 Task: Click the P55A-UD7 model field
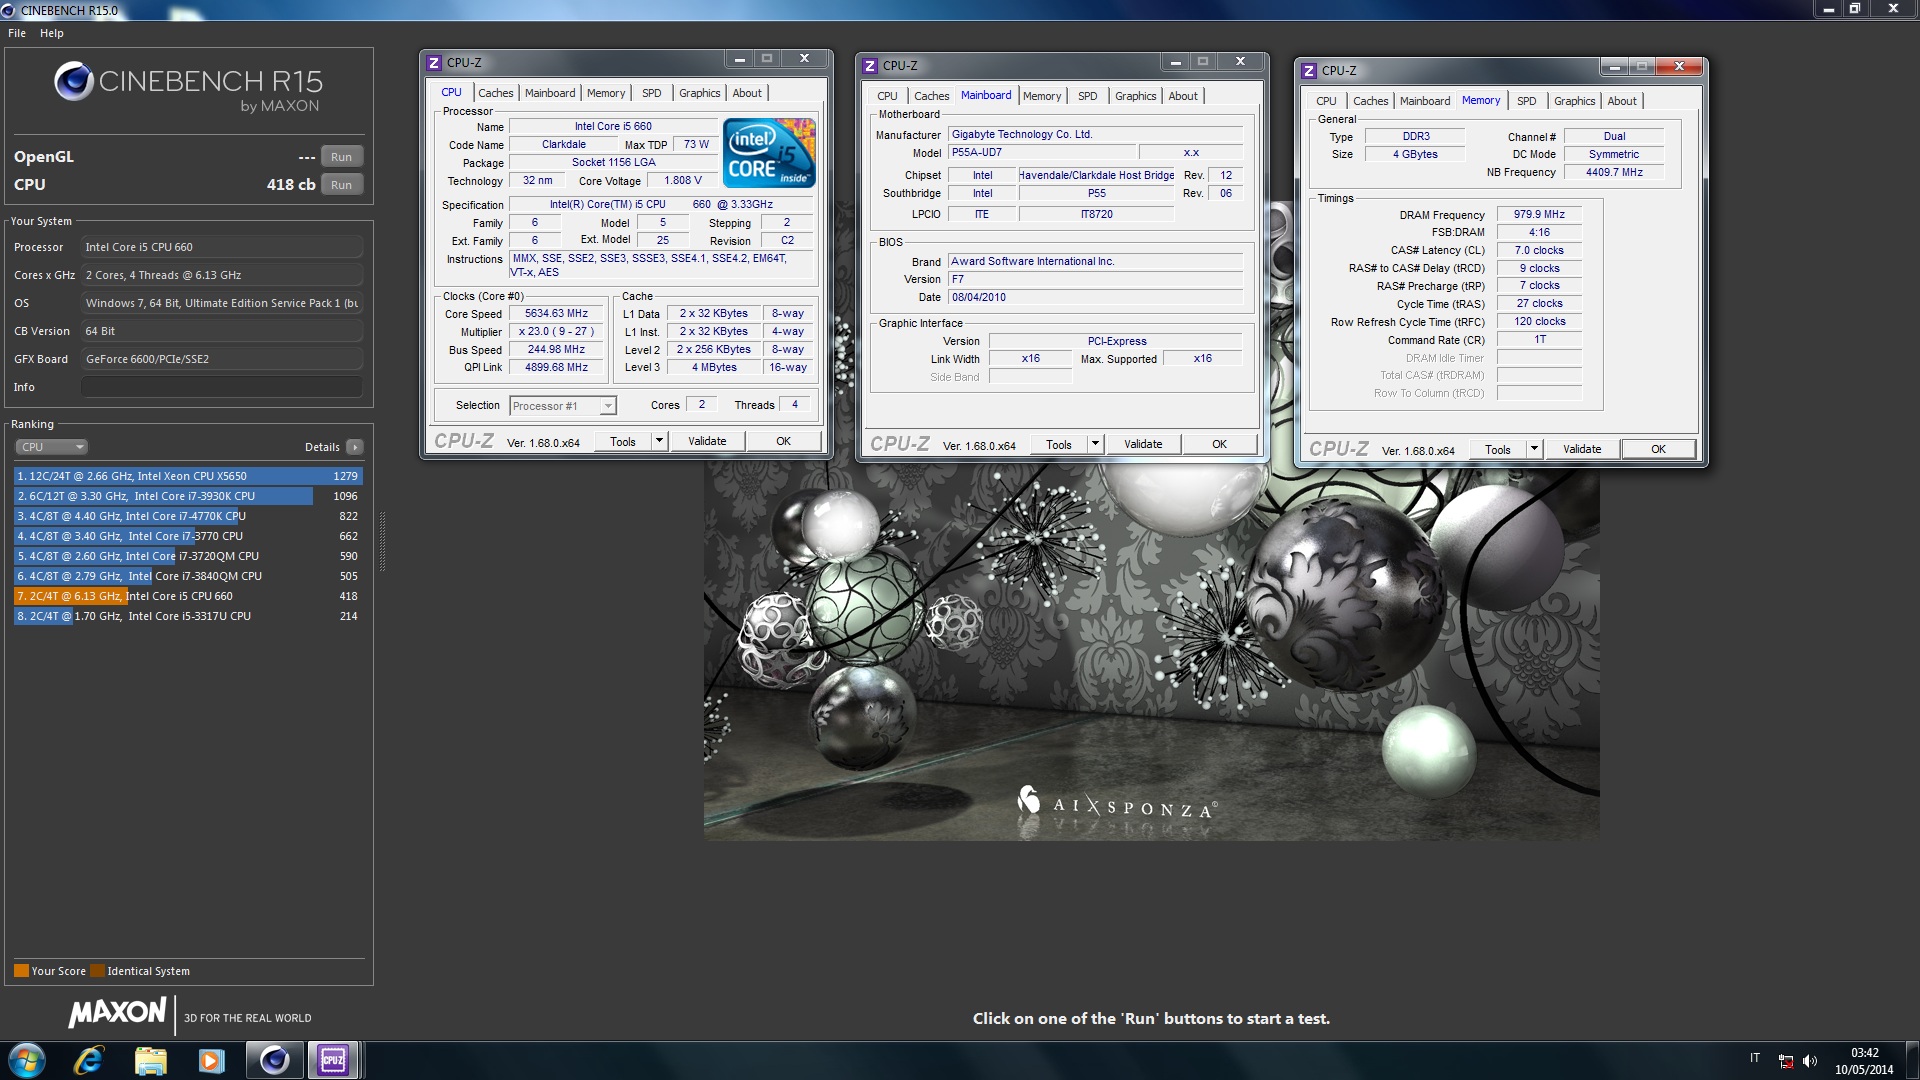tap(1040, 153)
